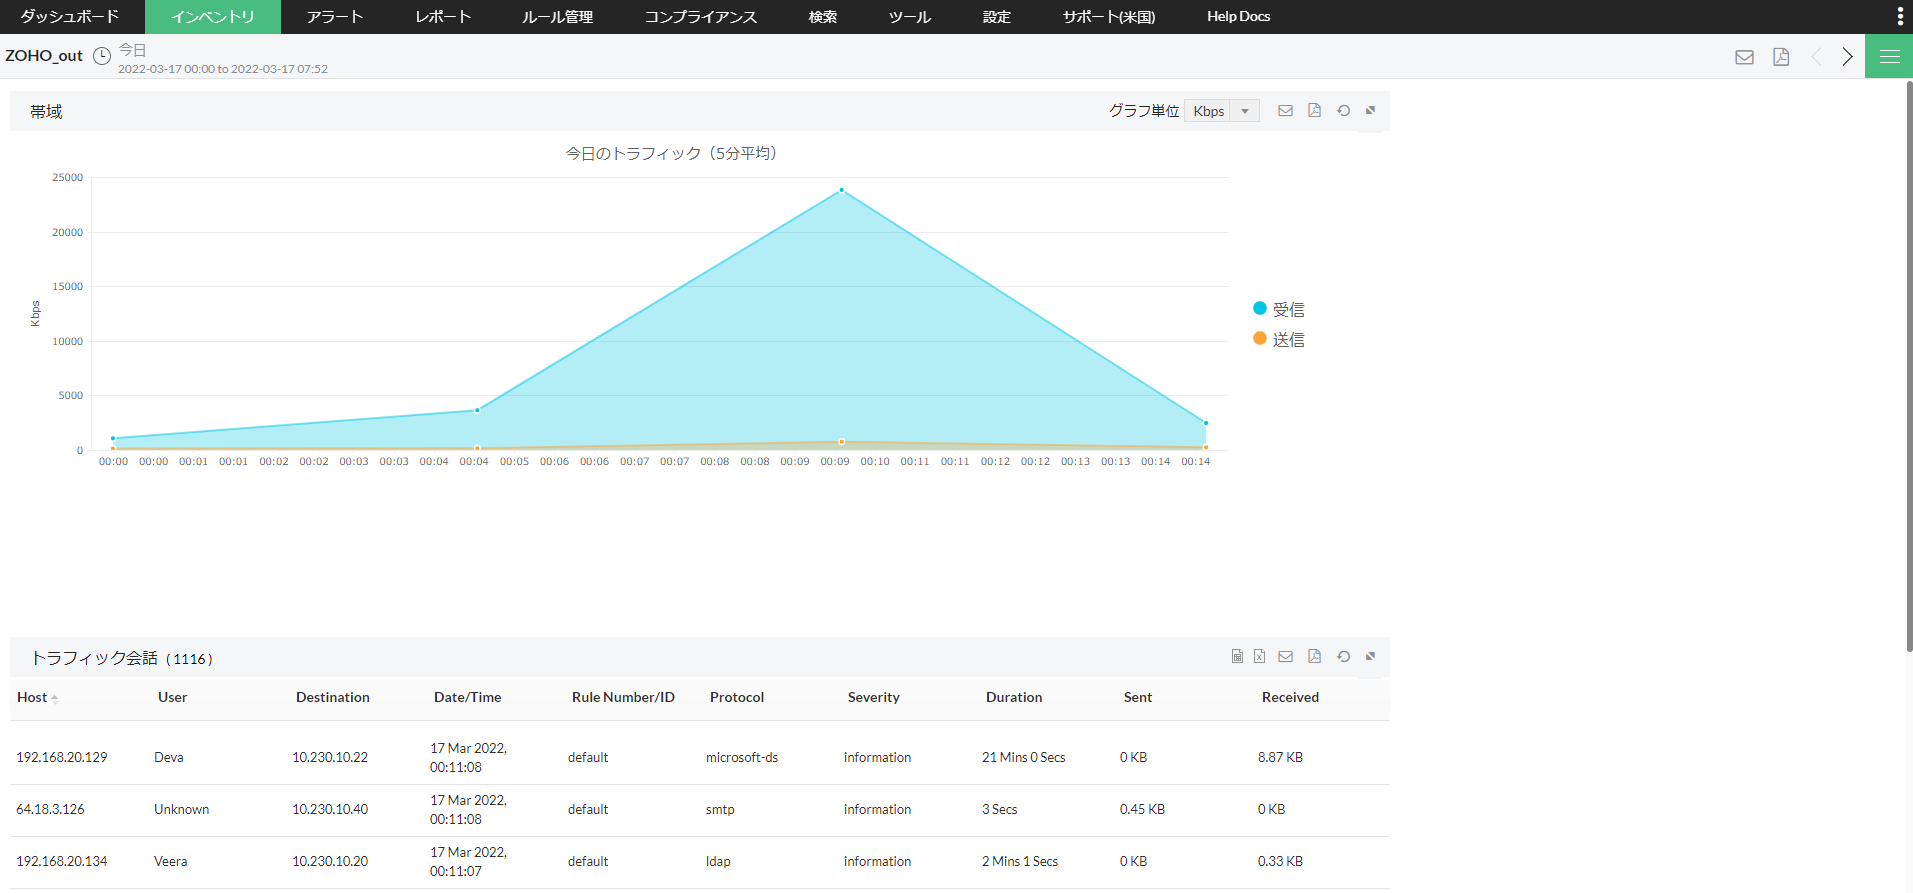Email the bandwidth graph from its panel header
The width and height of the screenshot is (1913, 893).
click(1285, 111)
